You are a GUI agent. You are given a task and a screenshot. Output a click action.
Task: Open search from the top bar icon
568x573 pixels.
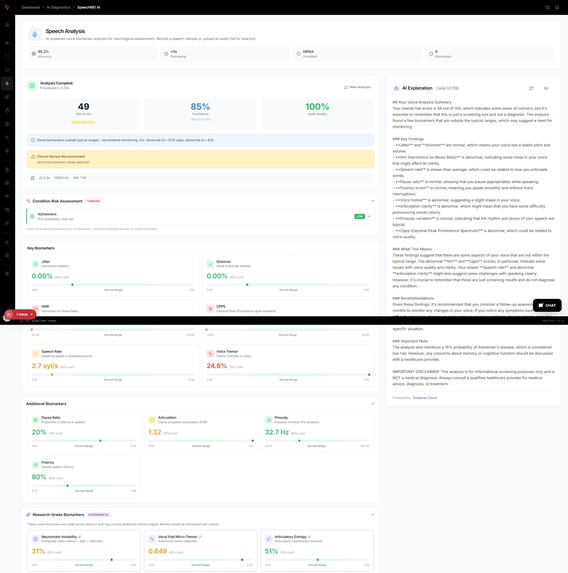547,7
